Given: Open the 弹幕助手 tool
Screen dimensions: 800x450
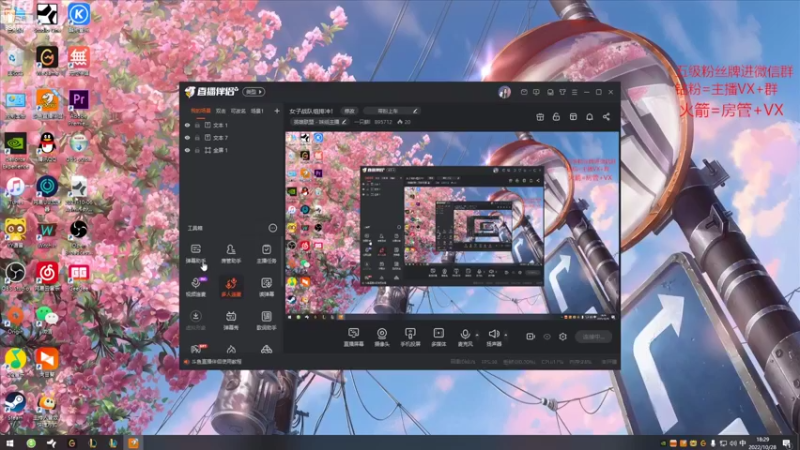Looking at the screenshot, I should click(x=195, y=254).
